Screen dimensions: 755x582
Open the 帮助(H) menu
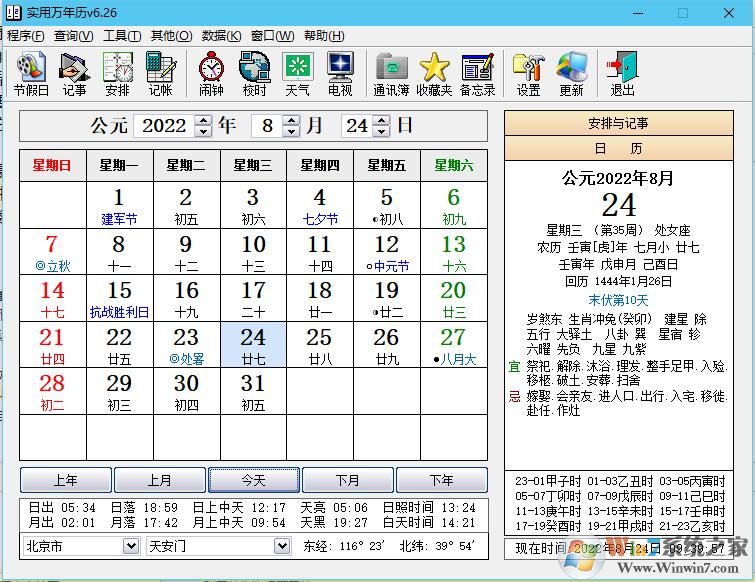click(324, 36)
